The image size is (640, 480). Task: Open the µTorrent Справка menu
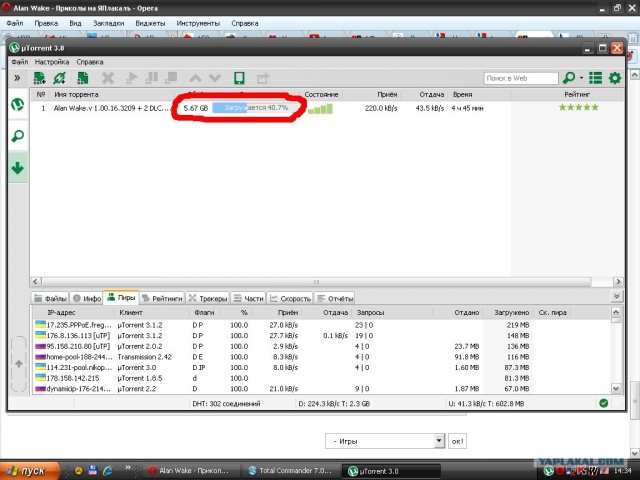click(x=90, y=62)
